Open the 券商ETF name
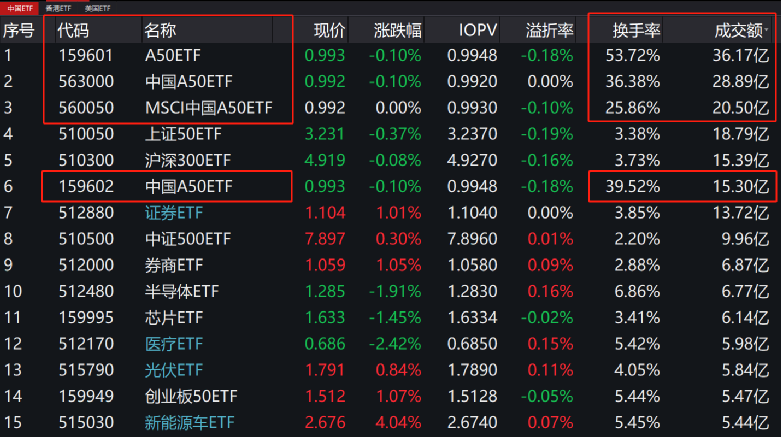 (x=174, y=265)
